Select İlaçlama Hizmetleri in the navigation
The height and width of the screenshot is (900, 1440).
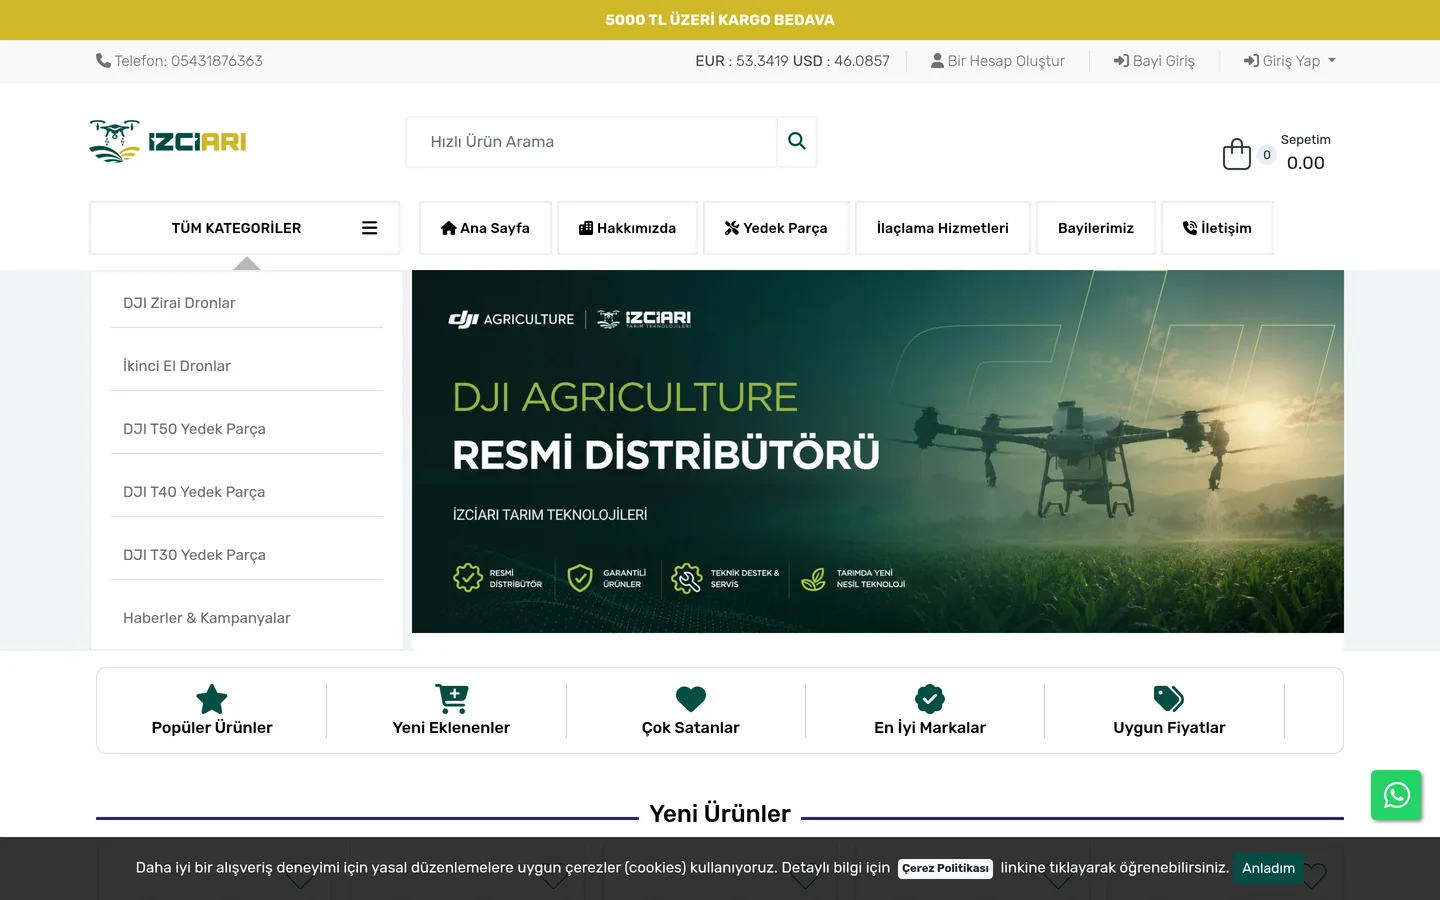pyautogui.click(x=943, y=228)
